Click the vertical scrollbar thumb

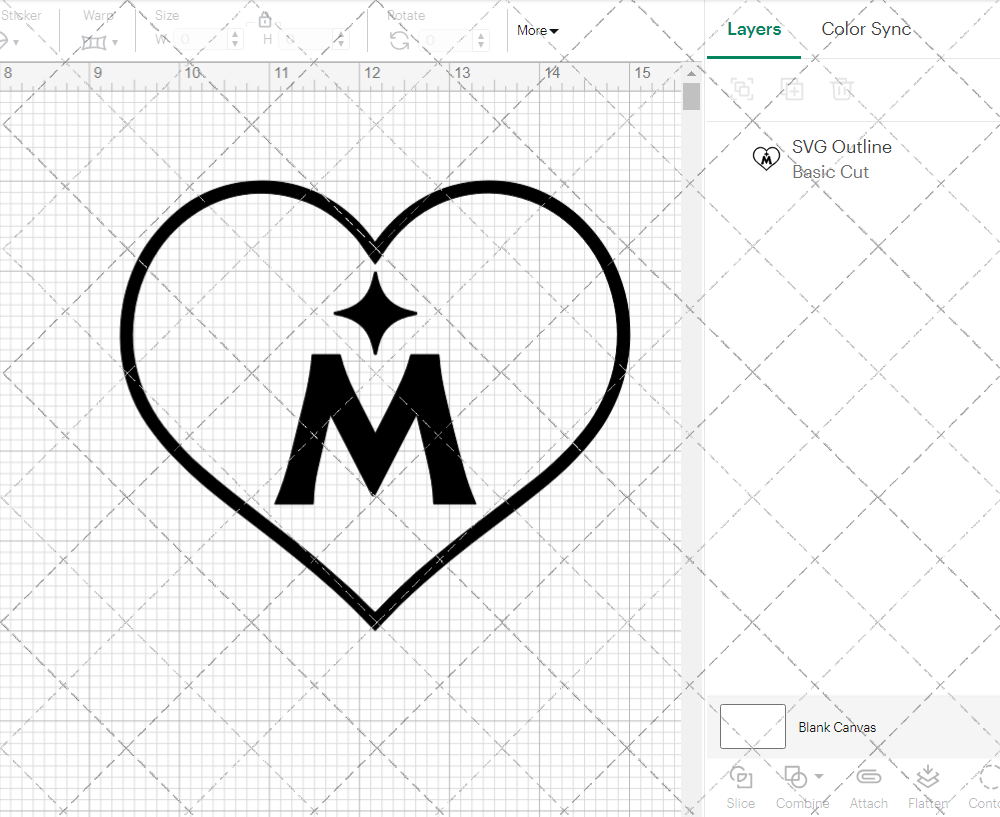(691, 97)
